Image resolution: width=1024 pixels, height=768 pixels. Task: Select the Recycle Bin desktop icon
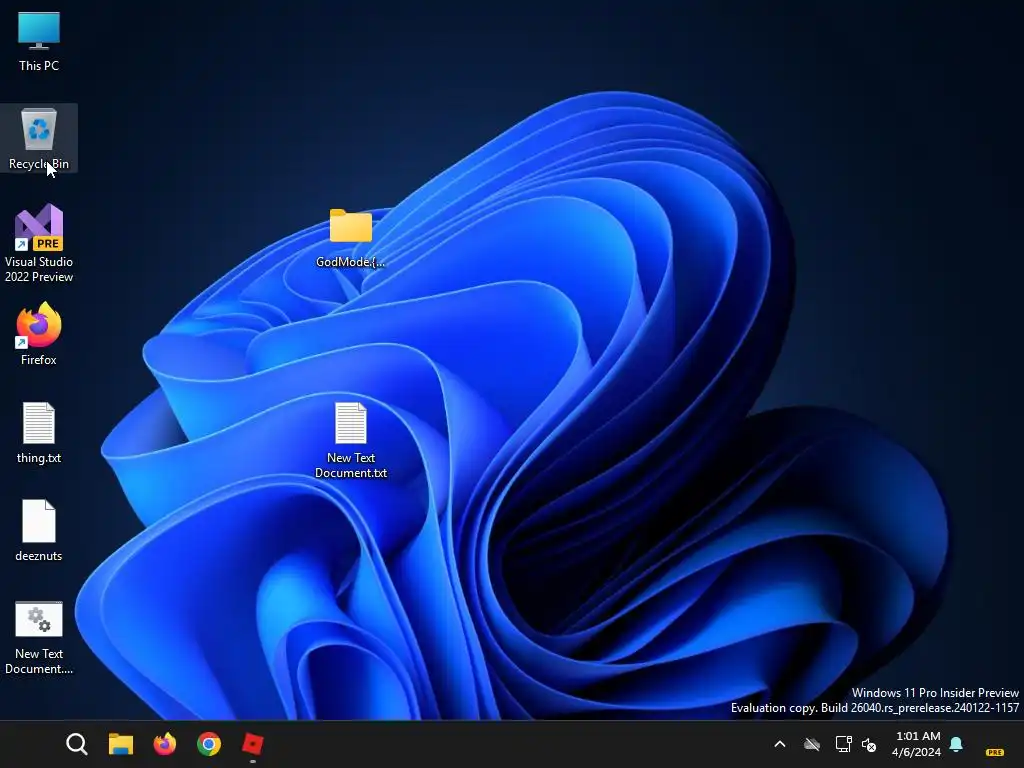tap(39, 138)
